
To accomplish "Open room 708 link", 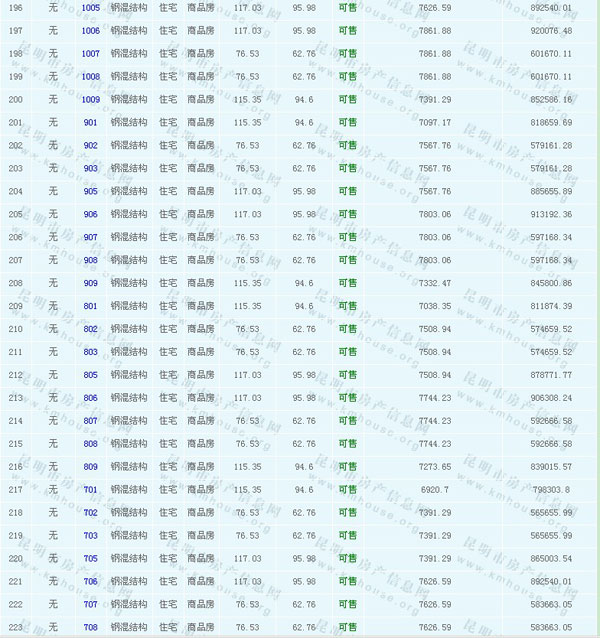I will click(90, 627).
